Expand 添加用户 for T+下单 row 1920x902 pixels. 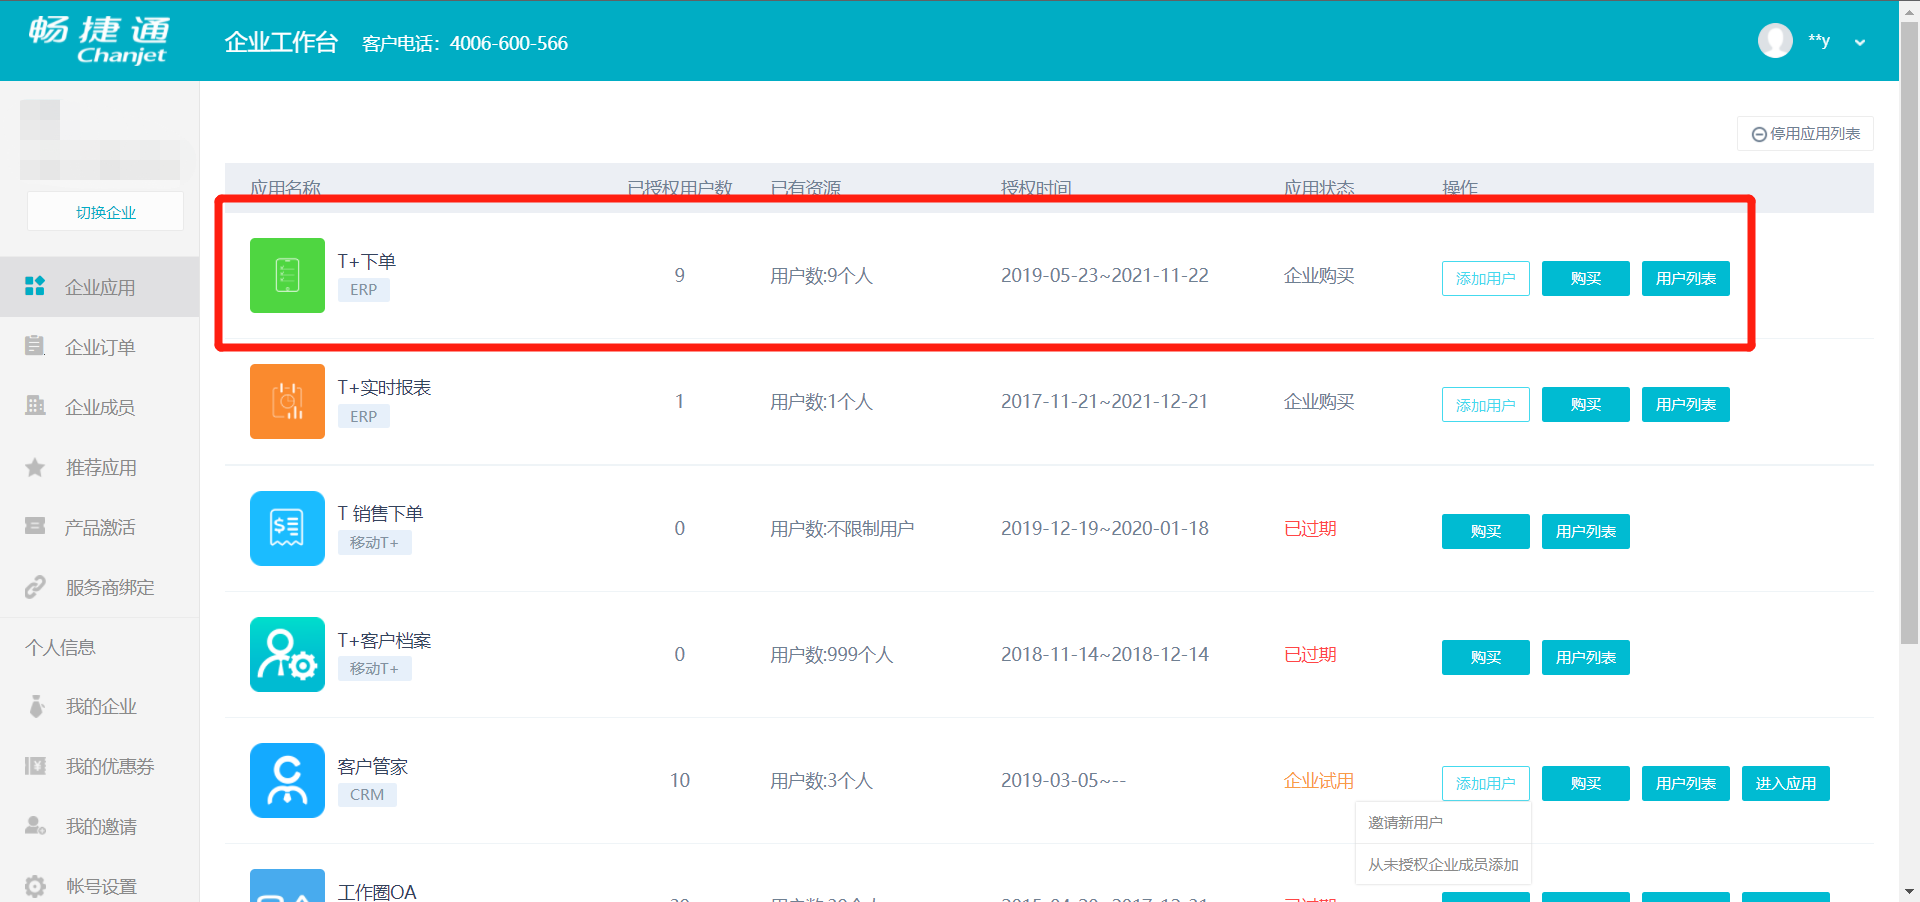(1485, 278)
